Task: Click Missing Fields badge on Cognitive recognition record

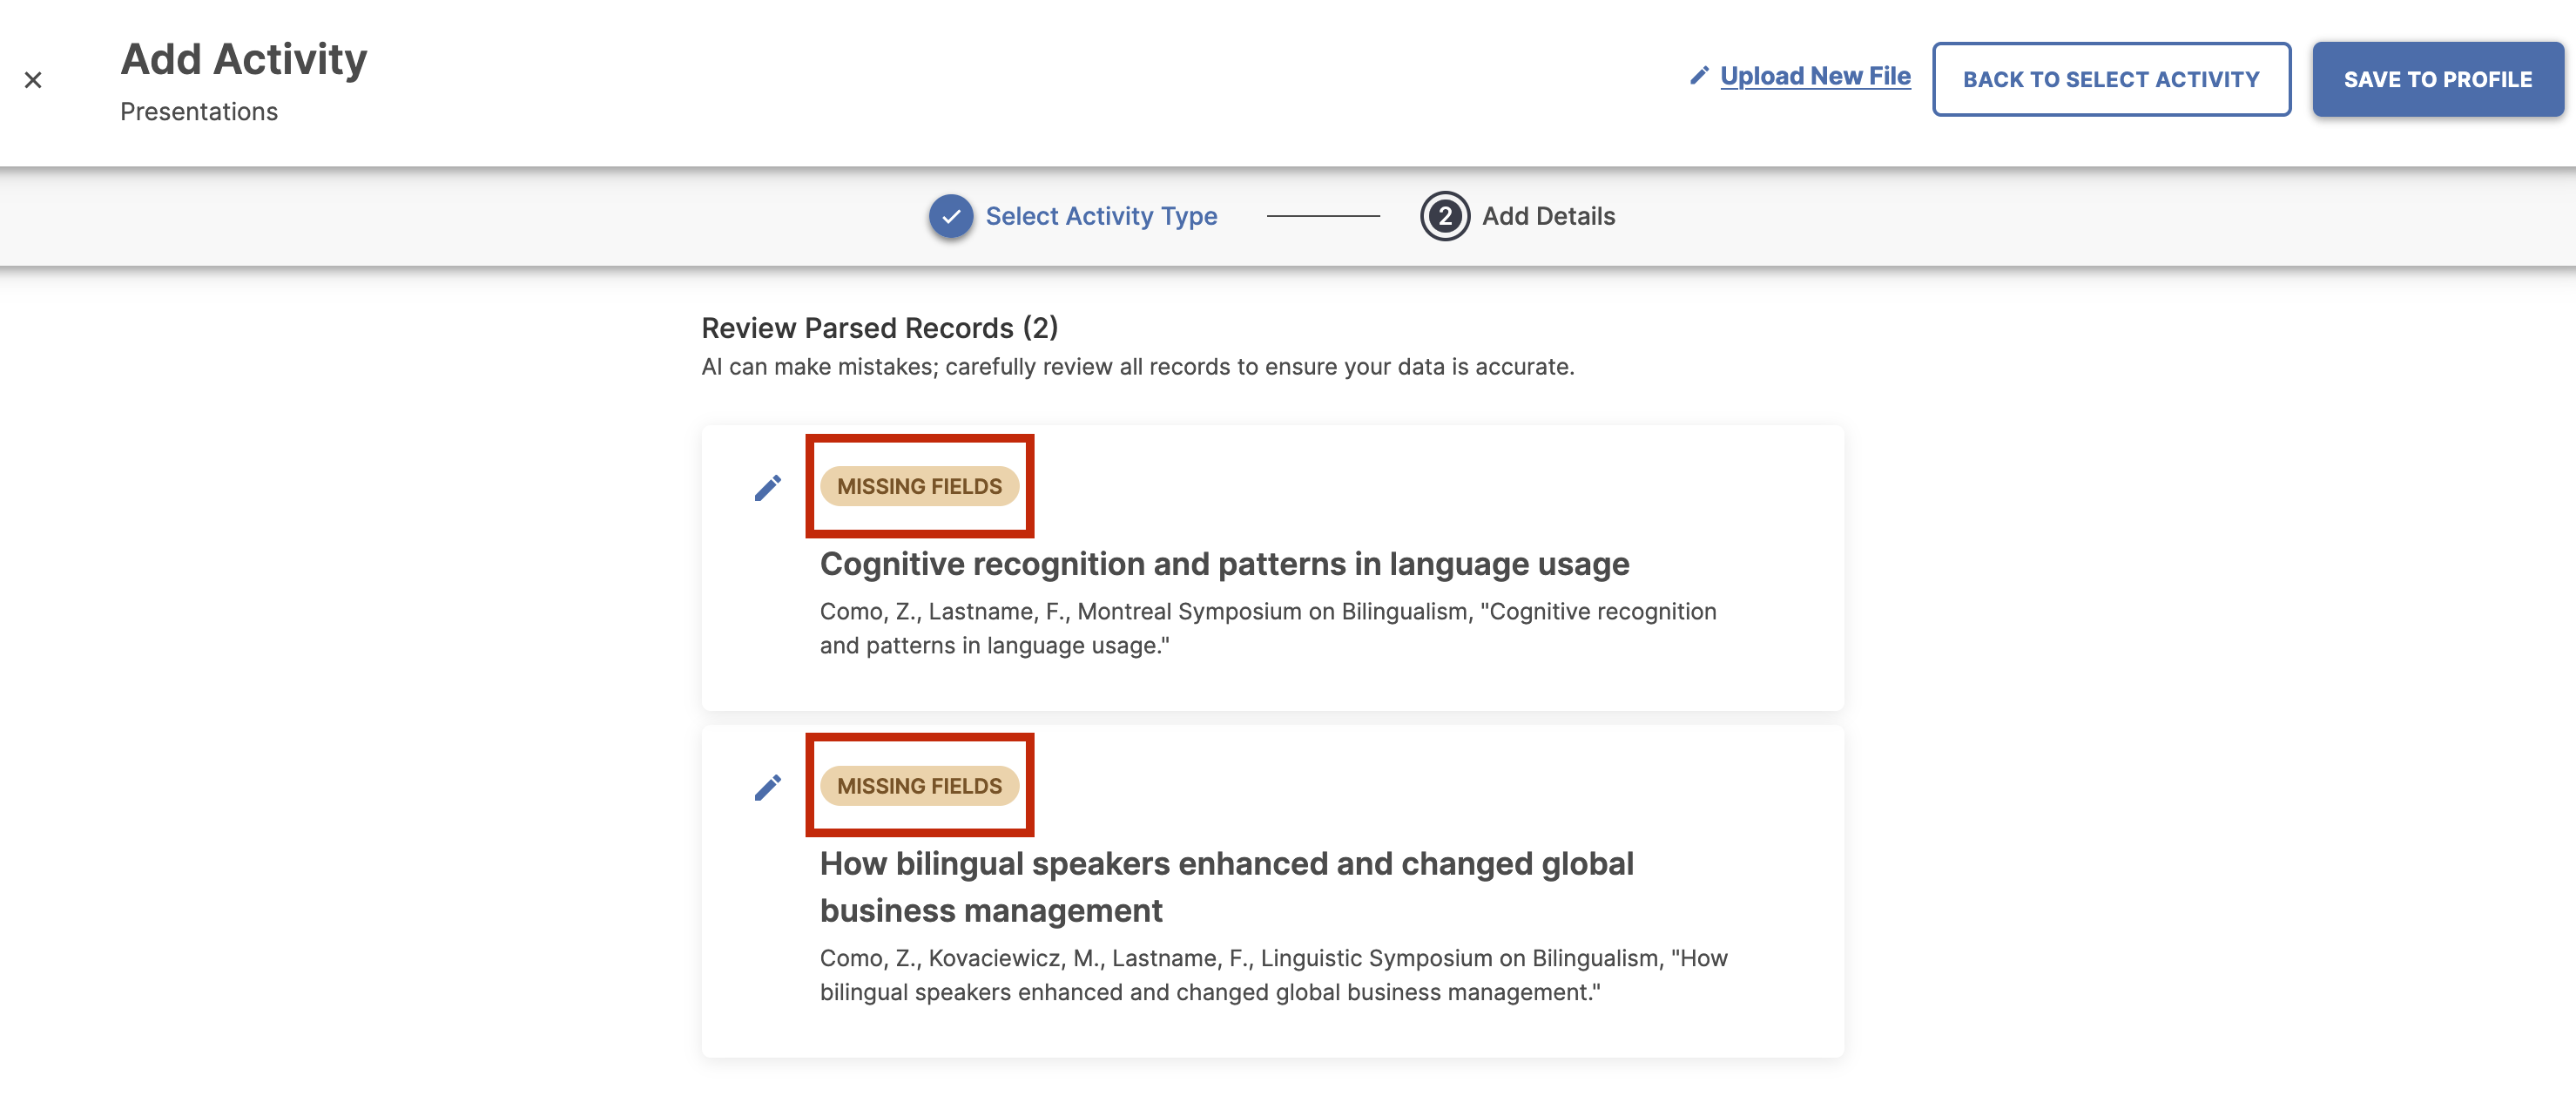Action: (919, 486)
